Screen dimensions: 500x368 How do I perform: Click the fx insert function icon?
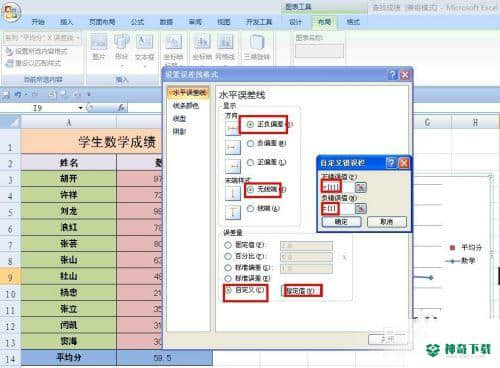pyautogui.click(x=121, y=107)
